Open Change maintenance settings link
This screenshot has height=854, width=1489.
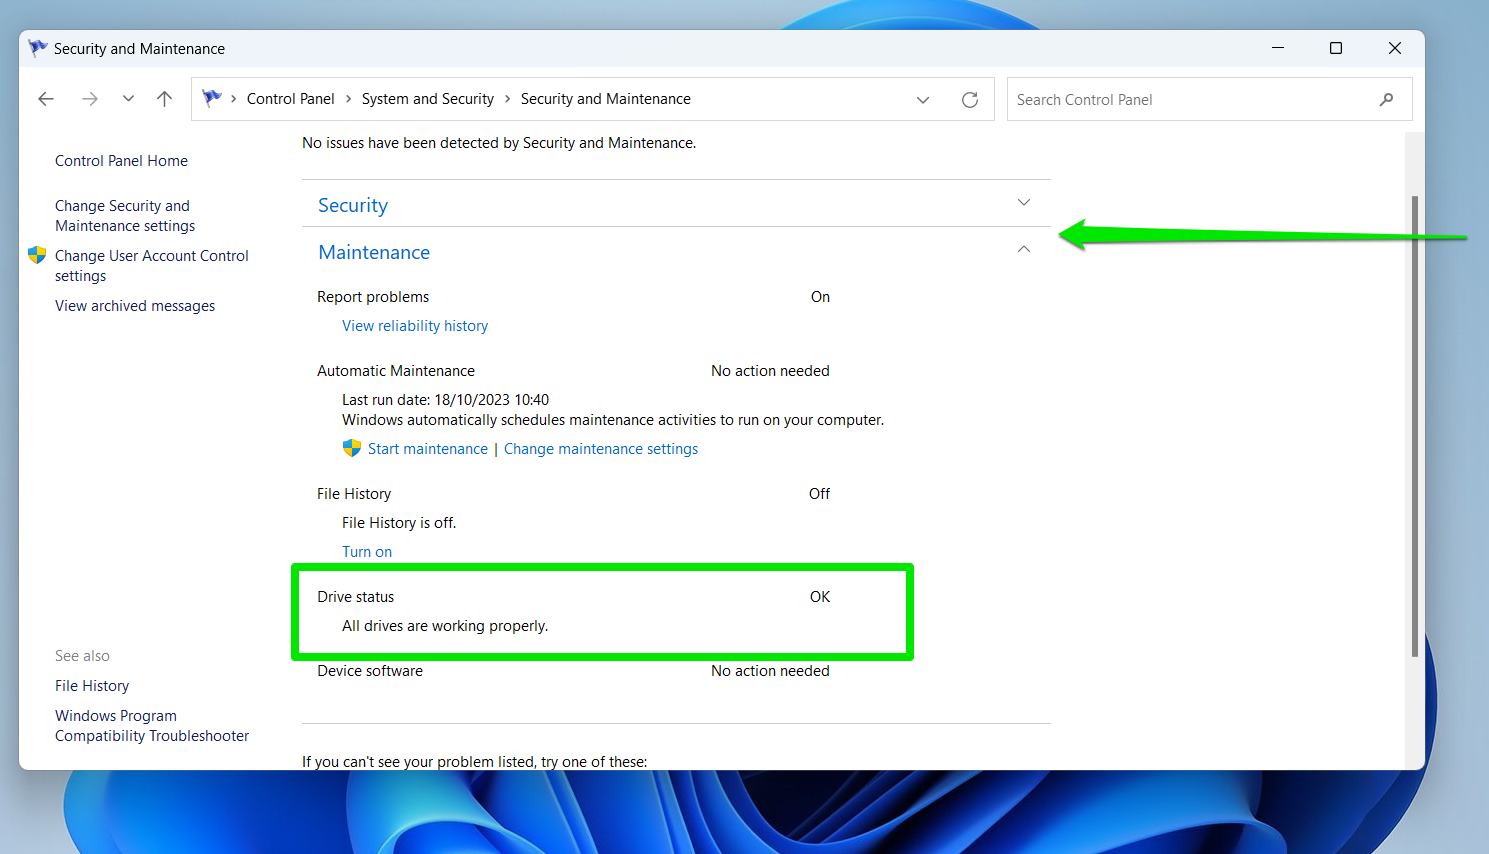point(601,449)
